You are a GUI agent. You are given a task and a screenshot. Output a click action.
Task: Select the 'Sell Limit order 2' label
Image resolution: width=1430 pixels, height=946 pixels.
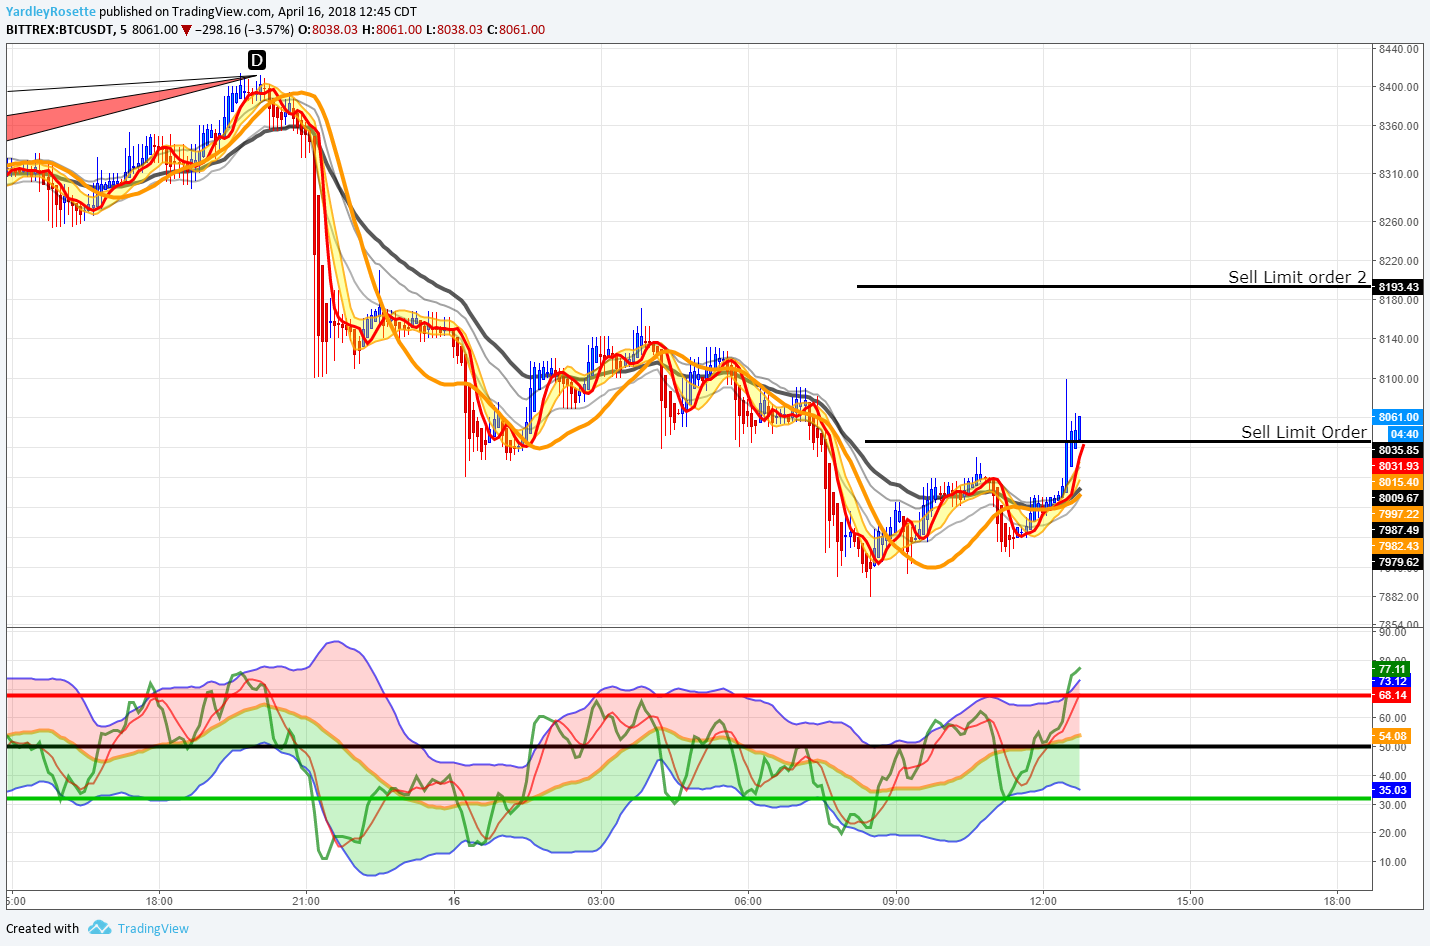[1297, 277]
